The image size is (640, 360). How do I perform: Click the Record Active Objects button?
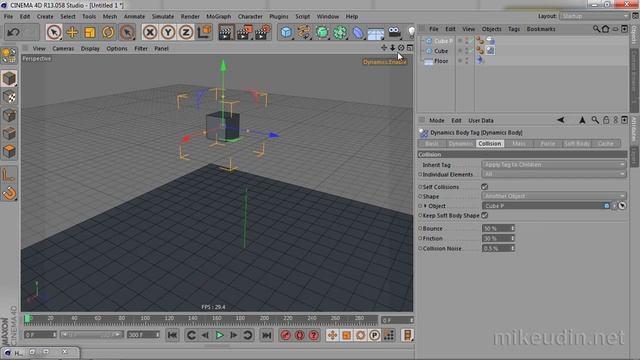[286, 335]
